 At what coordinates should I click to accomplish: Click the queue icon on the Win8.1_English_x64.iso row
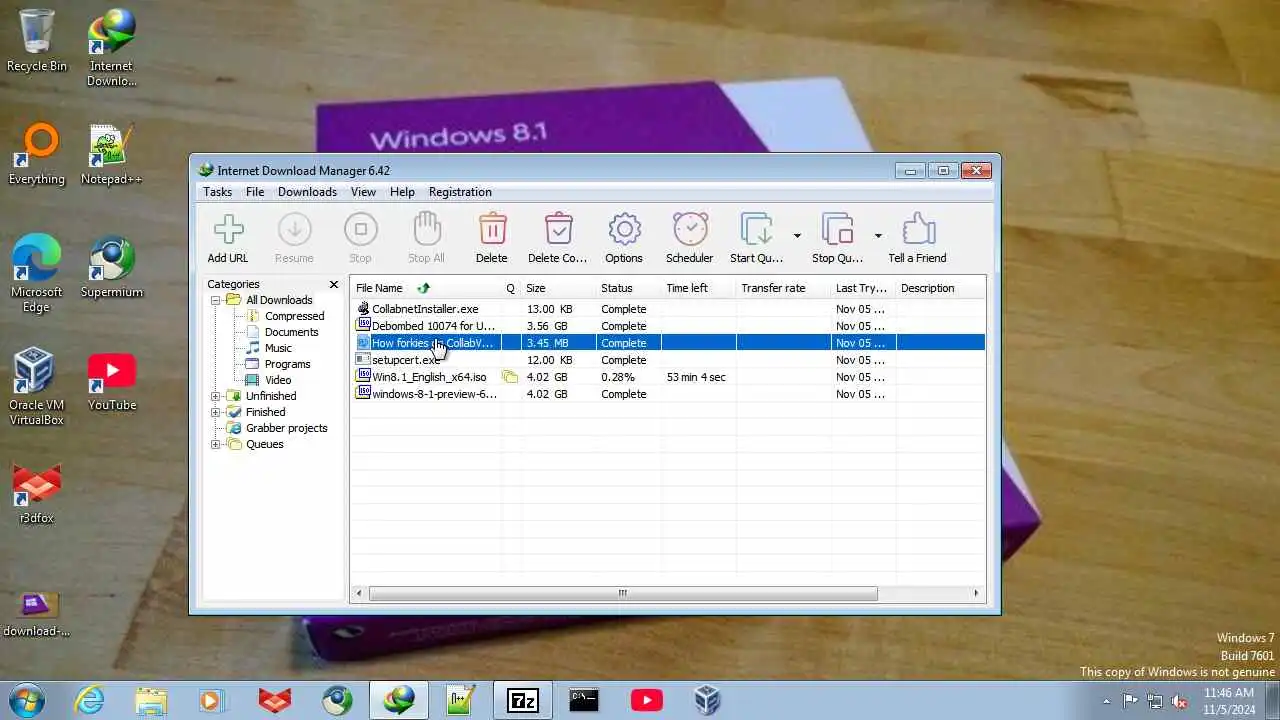(x=510, y=377)
